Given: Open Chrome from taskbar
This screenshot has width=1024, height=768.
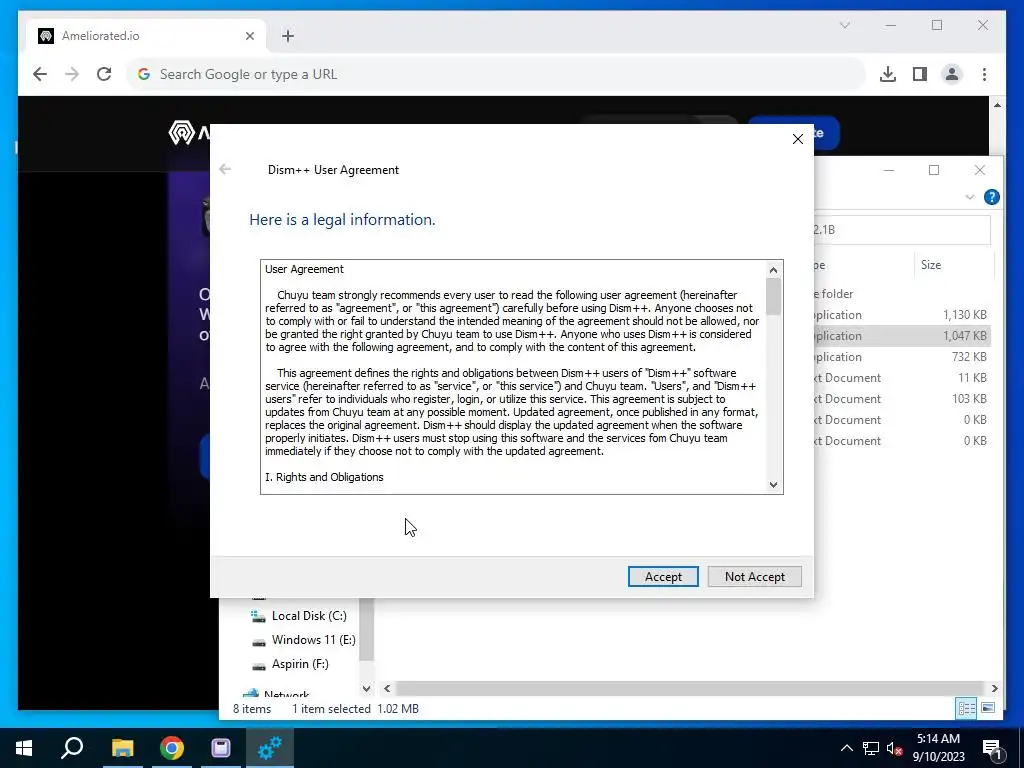Looking at the screenshot, I should (172, 748).
